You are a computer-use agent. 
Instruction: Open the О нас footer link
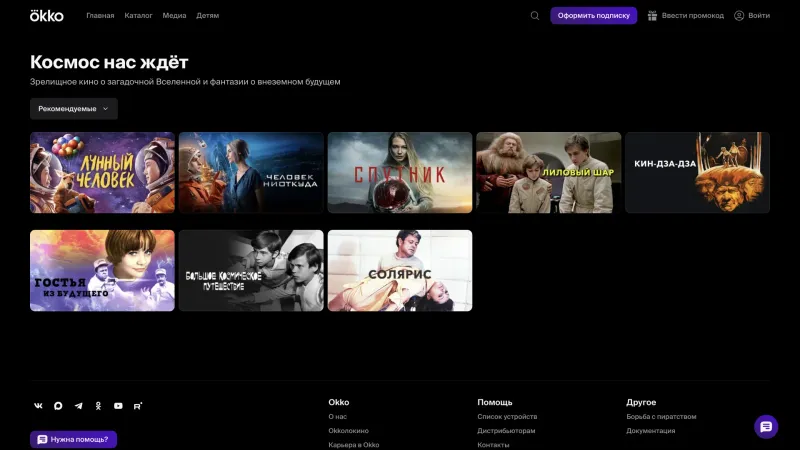pyautogui.click(x=338, y=417)
